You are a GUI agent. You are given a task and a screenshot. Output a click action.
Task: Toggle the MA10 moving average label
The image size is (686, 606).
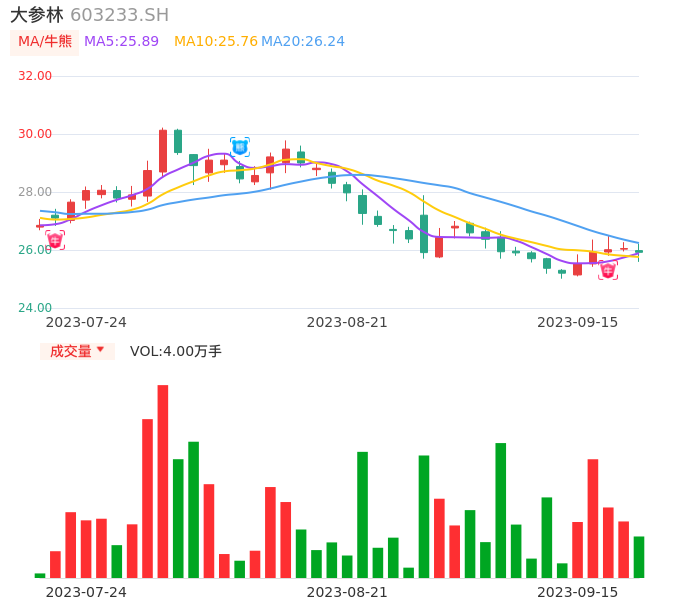tap(215, 42)
